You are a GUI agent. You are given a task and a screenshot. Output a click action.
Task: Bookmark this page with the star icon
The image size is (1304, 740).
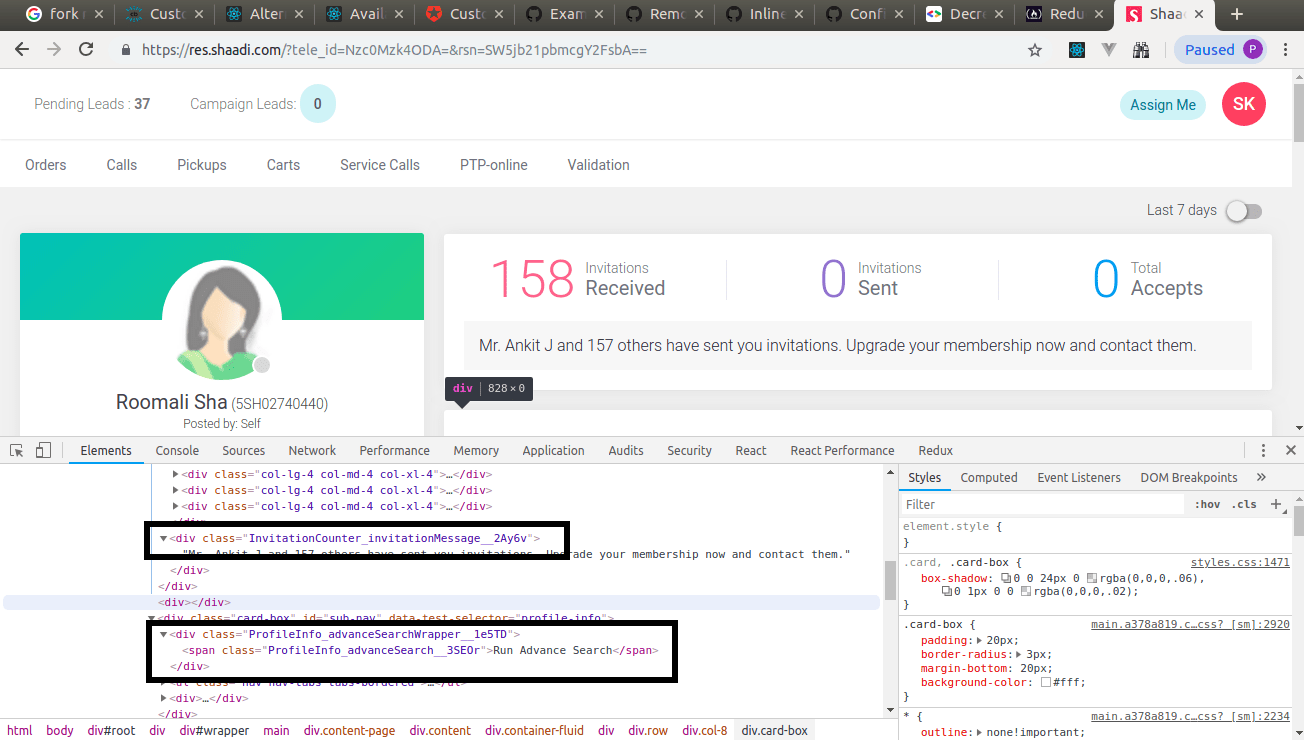[1035, 50]
